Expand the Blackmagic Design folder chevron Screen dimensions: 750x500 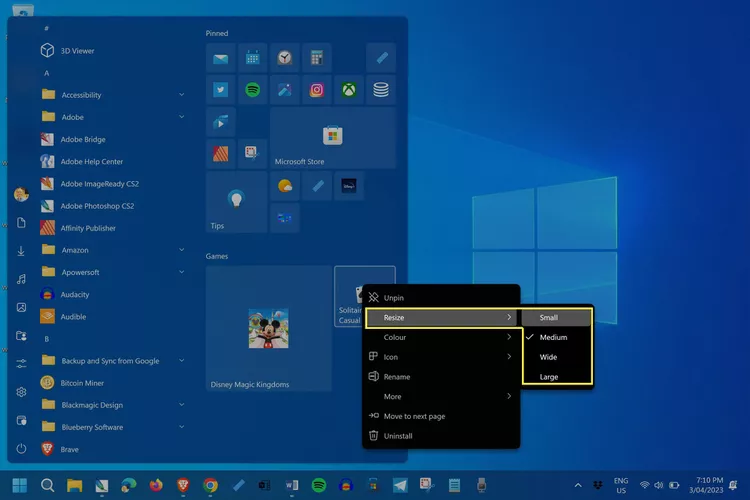tap(182, 405)
